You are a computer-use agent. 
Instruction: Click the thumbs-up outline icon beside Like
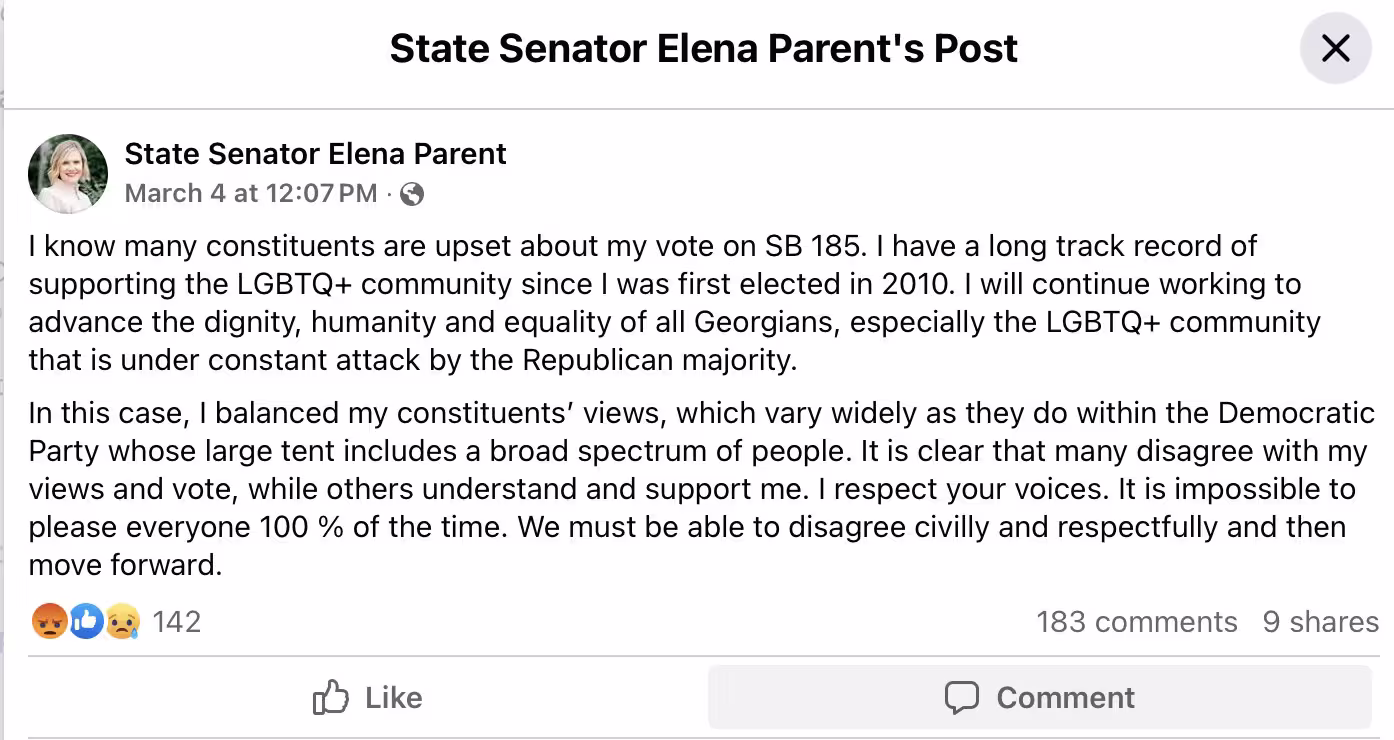point(331,697)
